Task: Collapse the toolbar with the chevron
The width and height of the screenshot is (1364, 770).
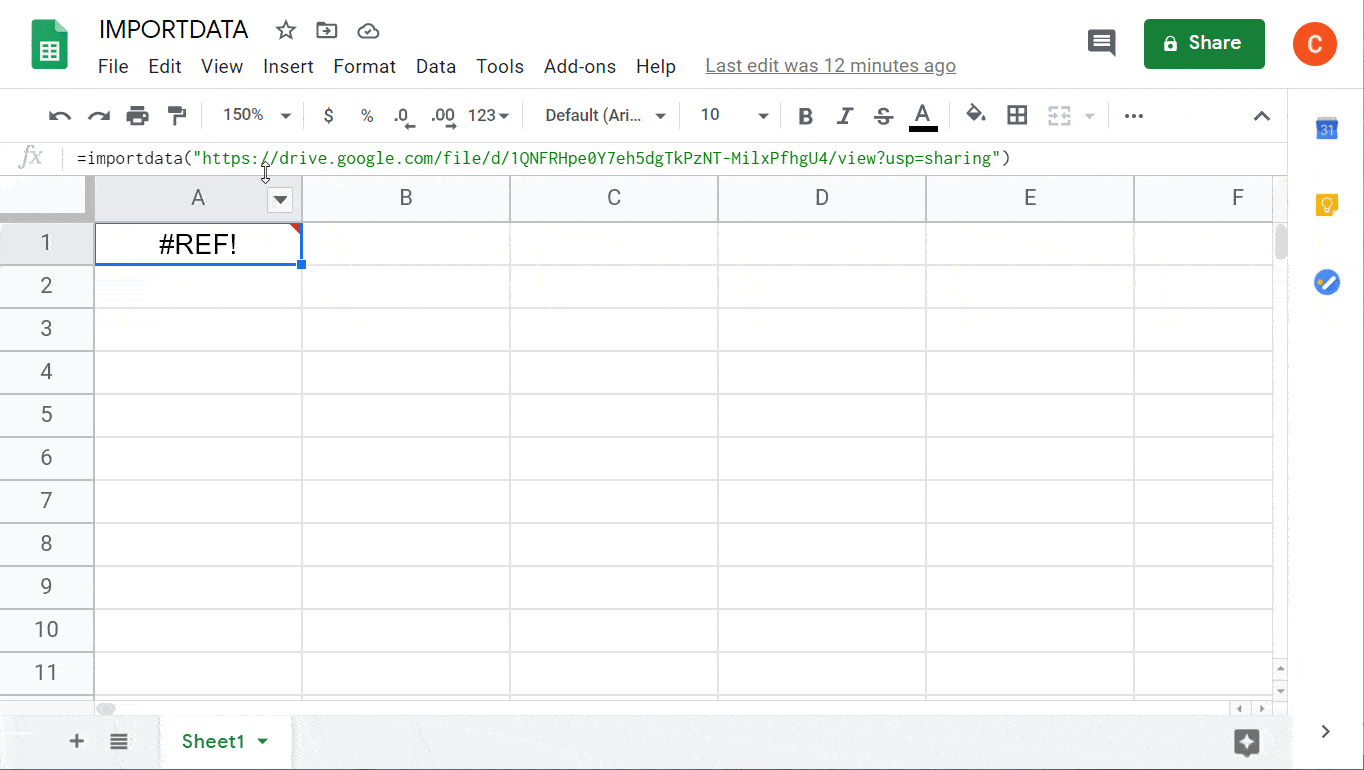Action: click(x=1261, y=115)
